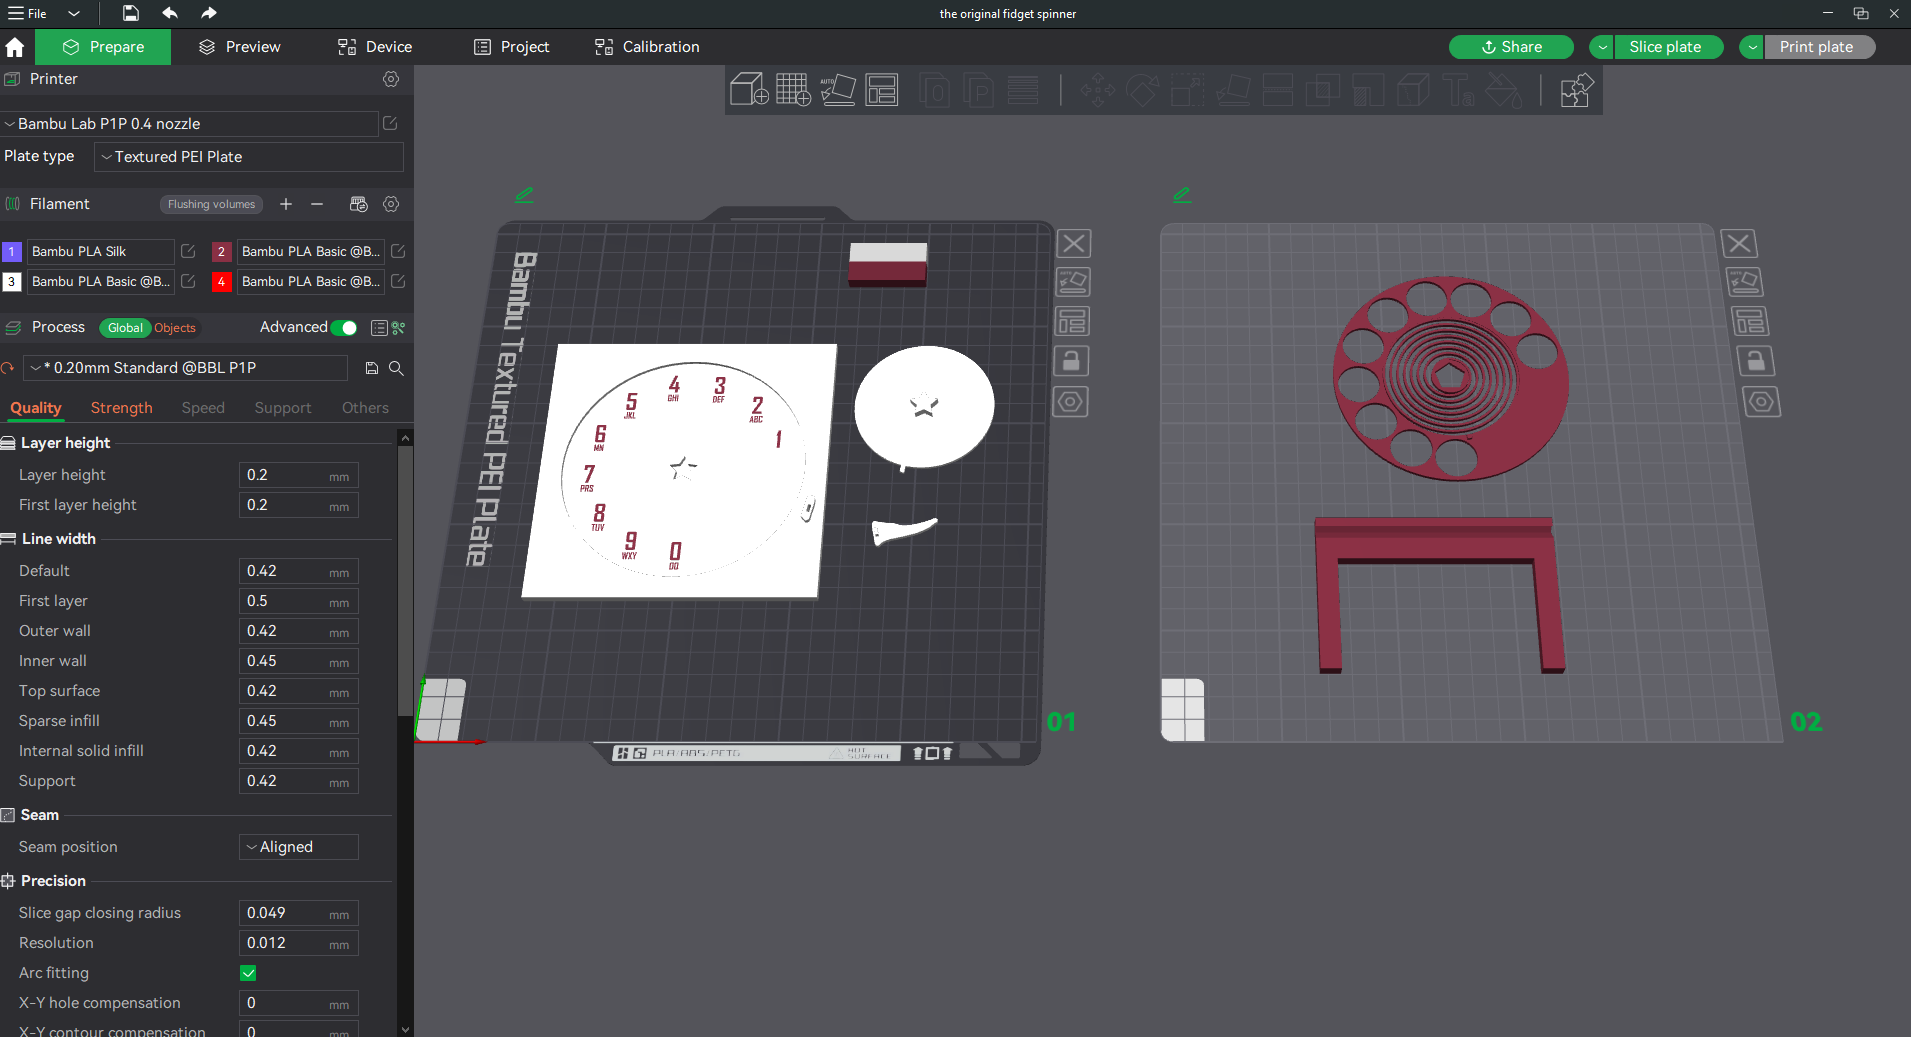This screenshot has height=1037, width=1911.
Task: Click the Flushing volumes button
Action: [211, 204]
